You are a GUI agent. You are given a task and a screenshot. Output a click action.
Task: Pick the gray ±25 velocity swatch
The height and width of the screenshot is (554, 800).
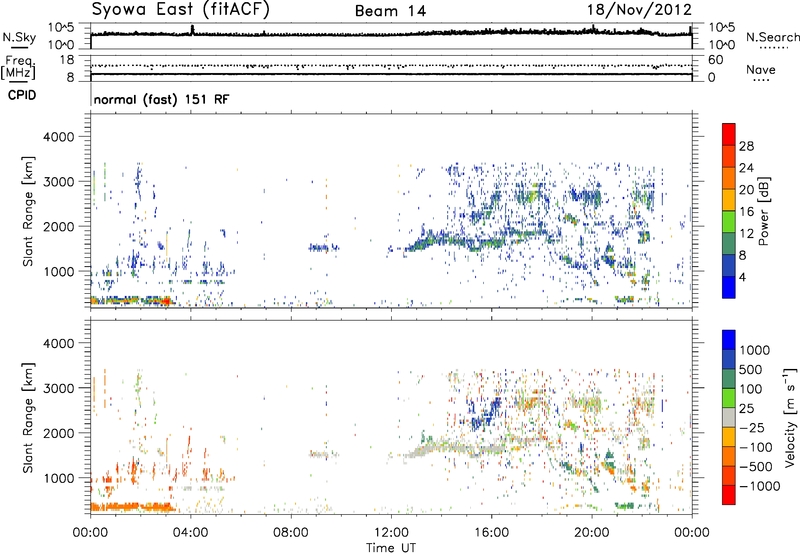tap(729, 417)
